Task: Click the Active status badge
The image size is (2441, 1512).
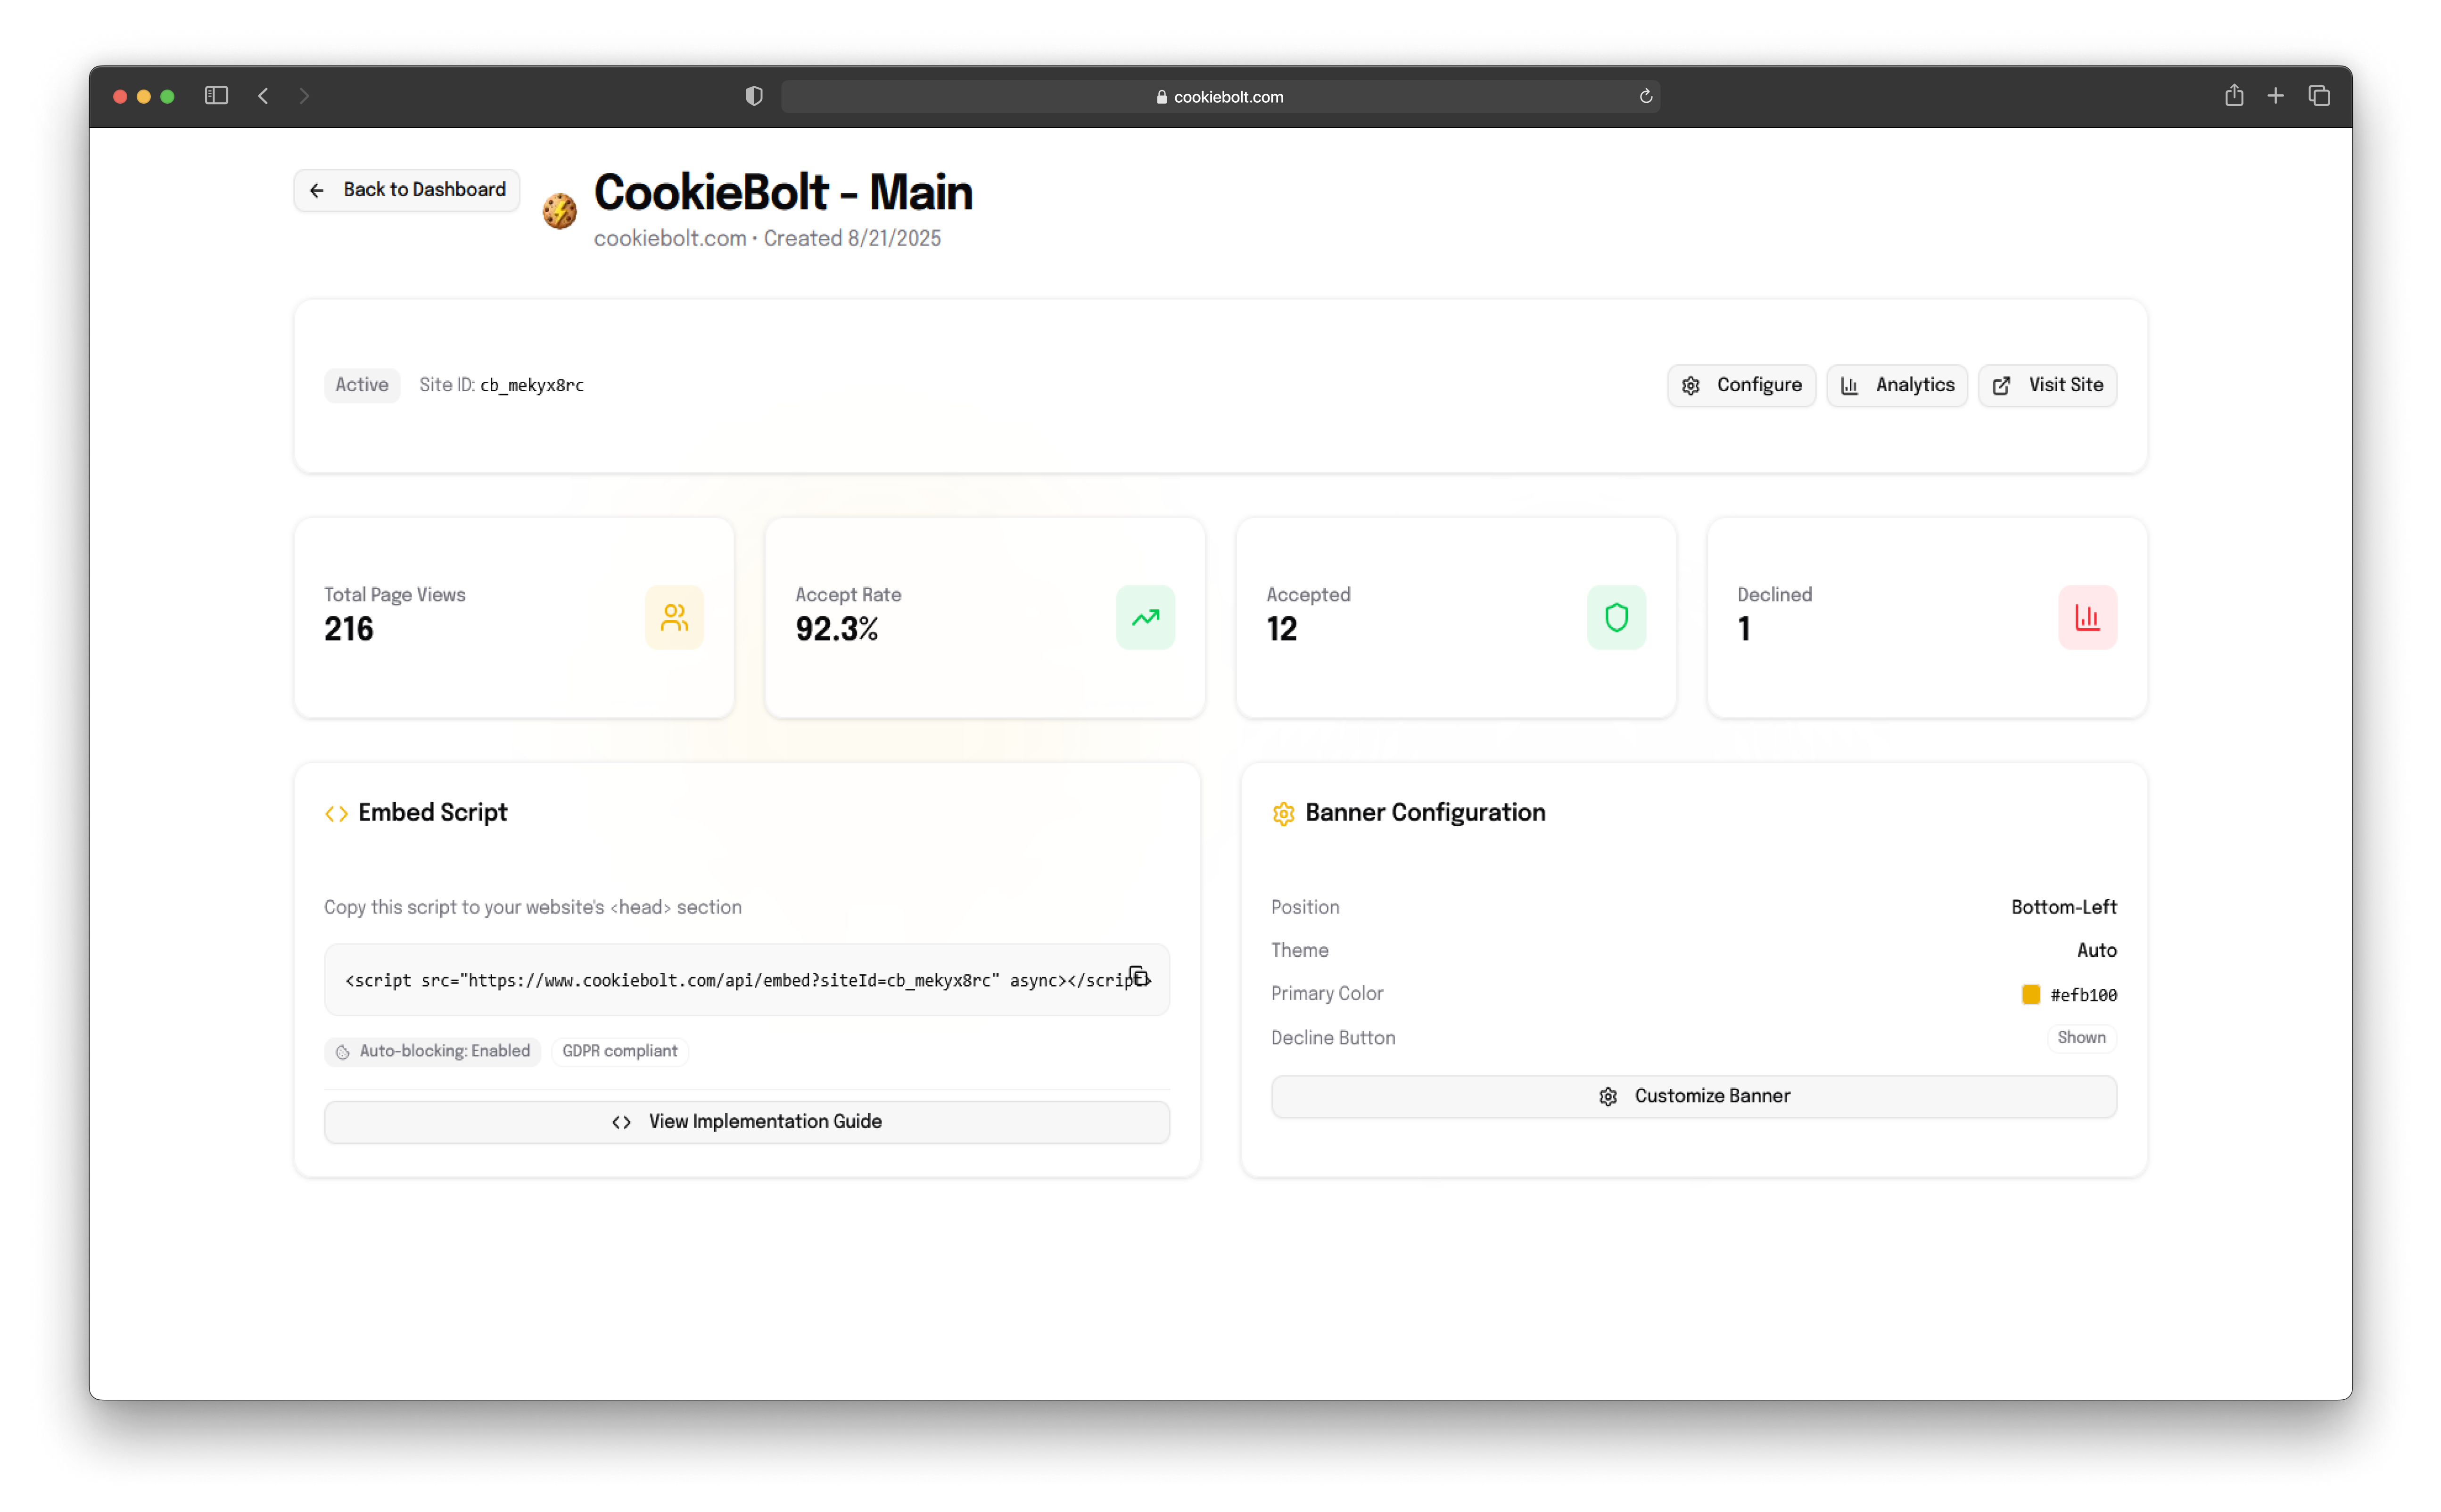Action: tap(361, 385)
